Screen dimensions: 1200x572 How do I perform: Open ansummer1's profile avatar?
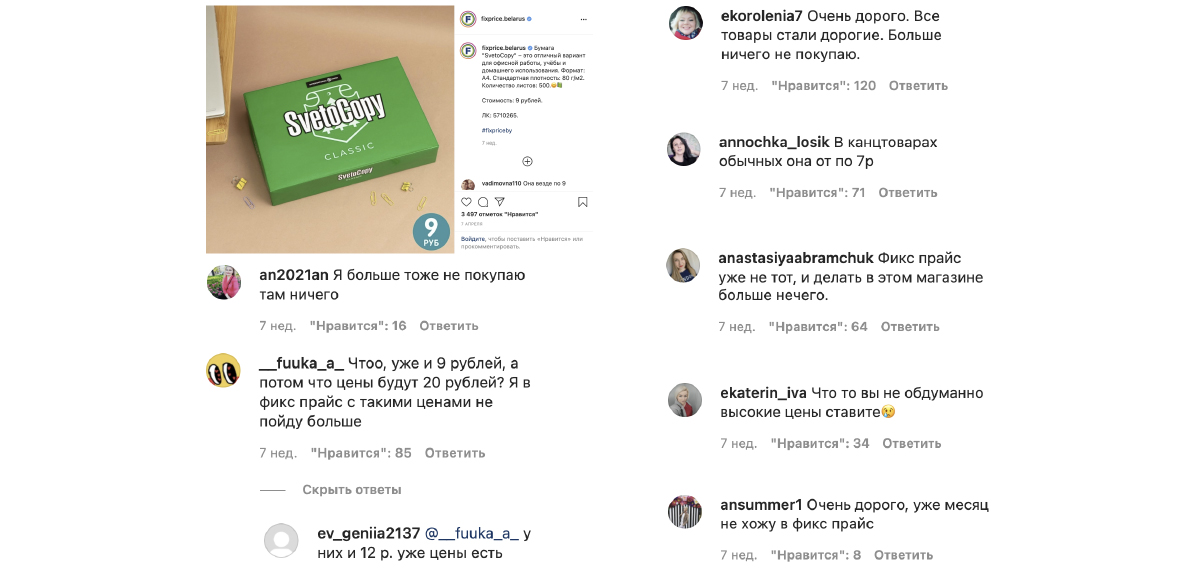click(685, 512)
